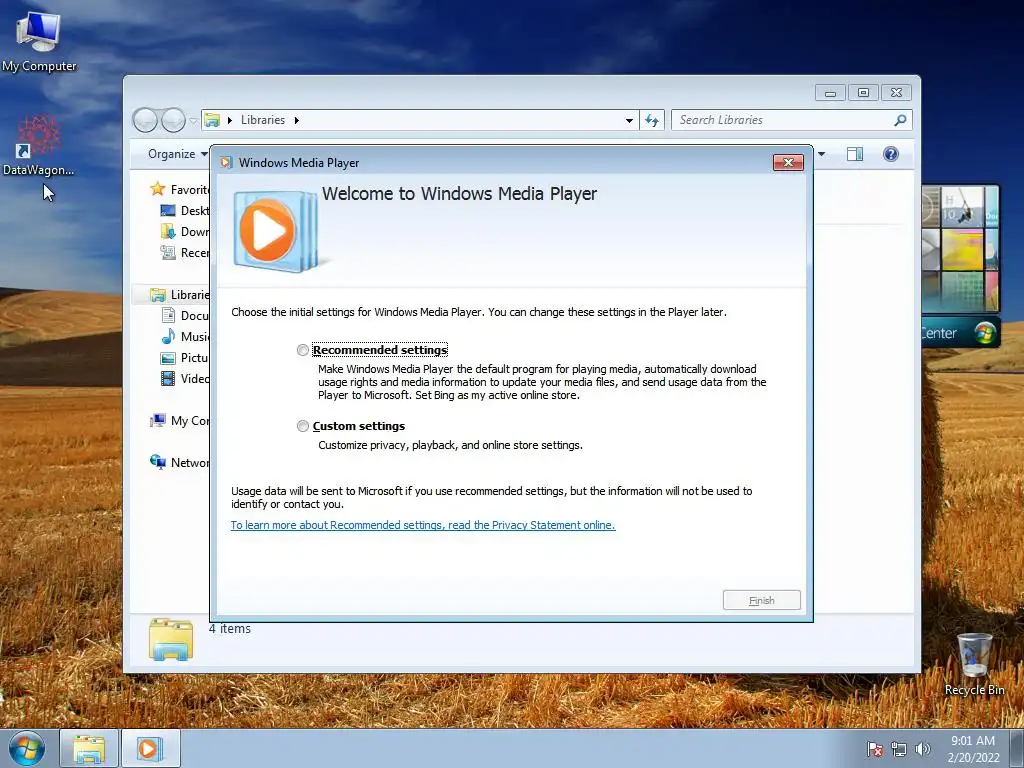1024x768 pixels.
Task: Close the Libraries window
Action: 896,93
